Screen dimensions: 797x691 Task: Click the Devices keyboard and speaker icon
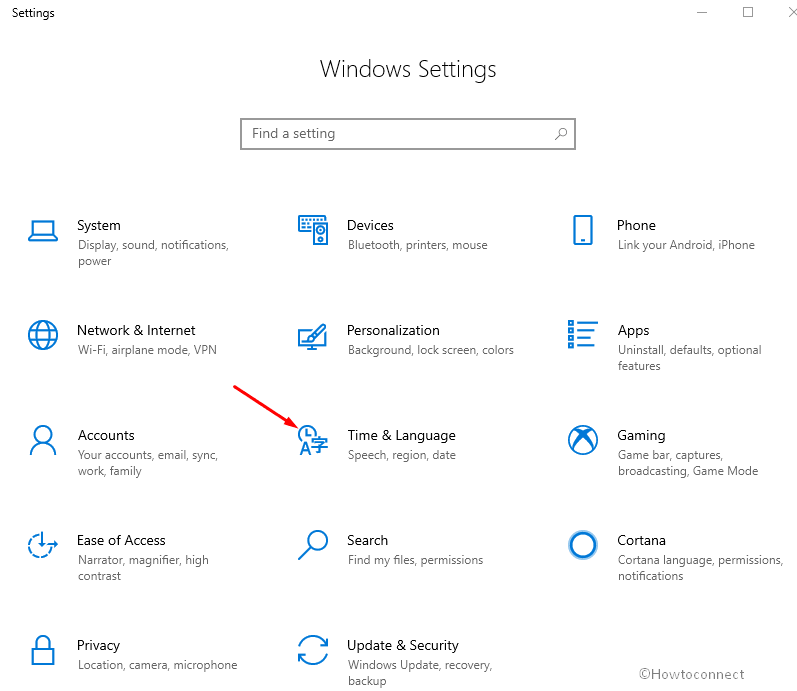point(313,230)
